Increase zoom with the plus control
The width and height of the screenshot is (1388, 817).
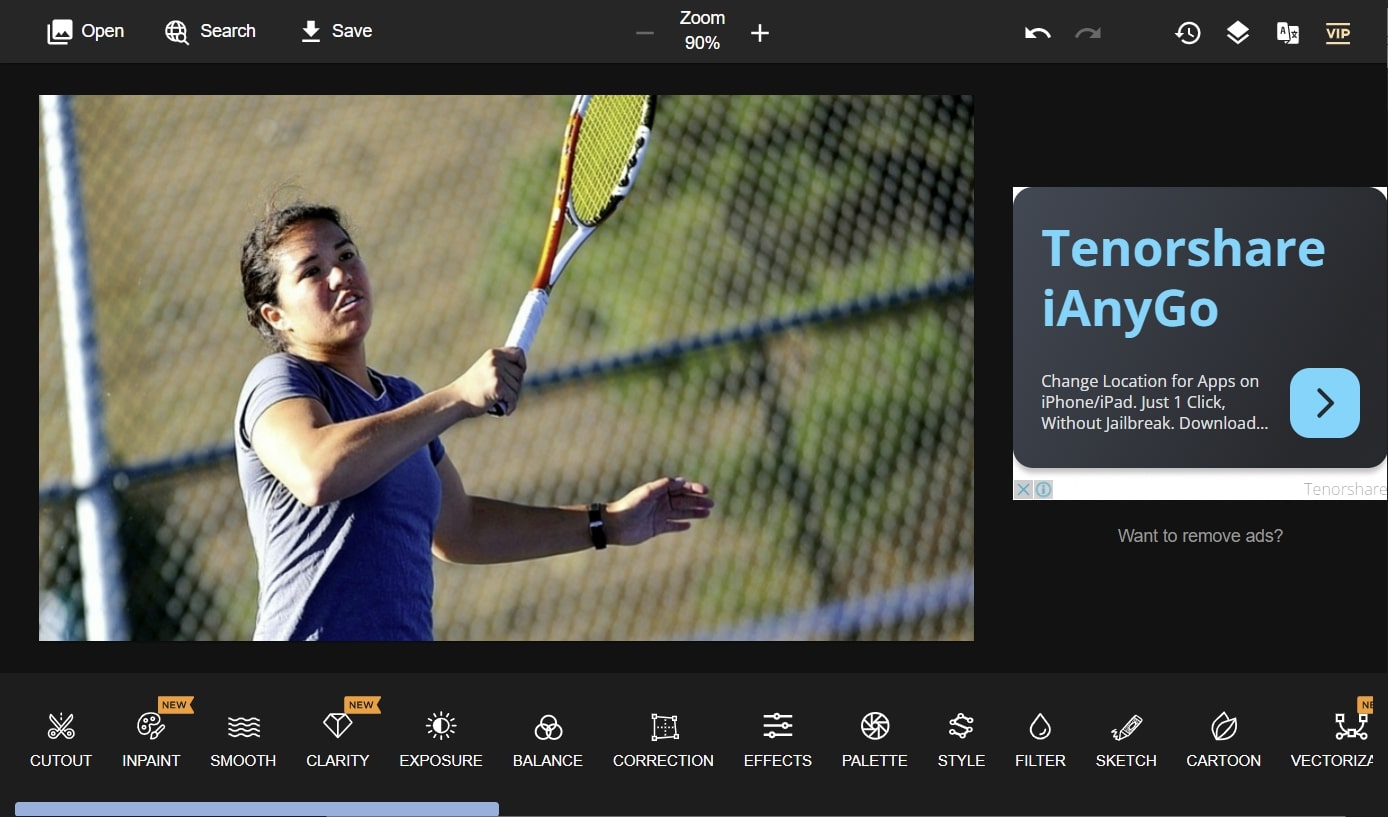760,32
